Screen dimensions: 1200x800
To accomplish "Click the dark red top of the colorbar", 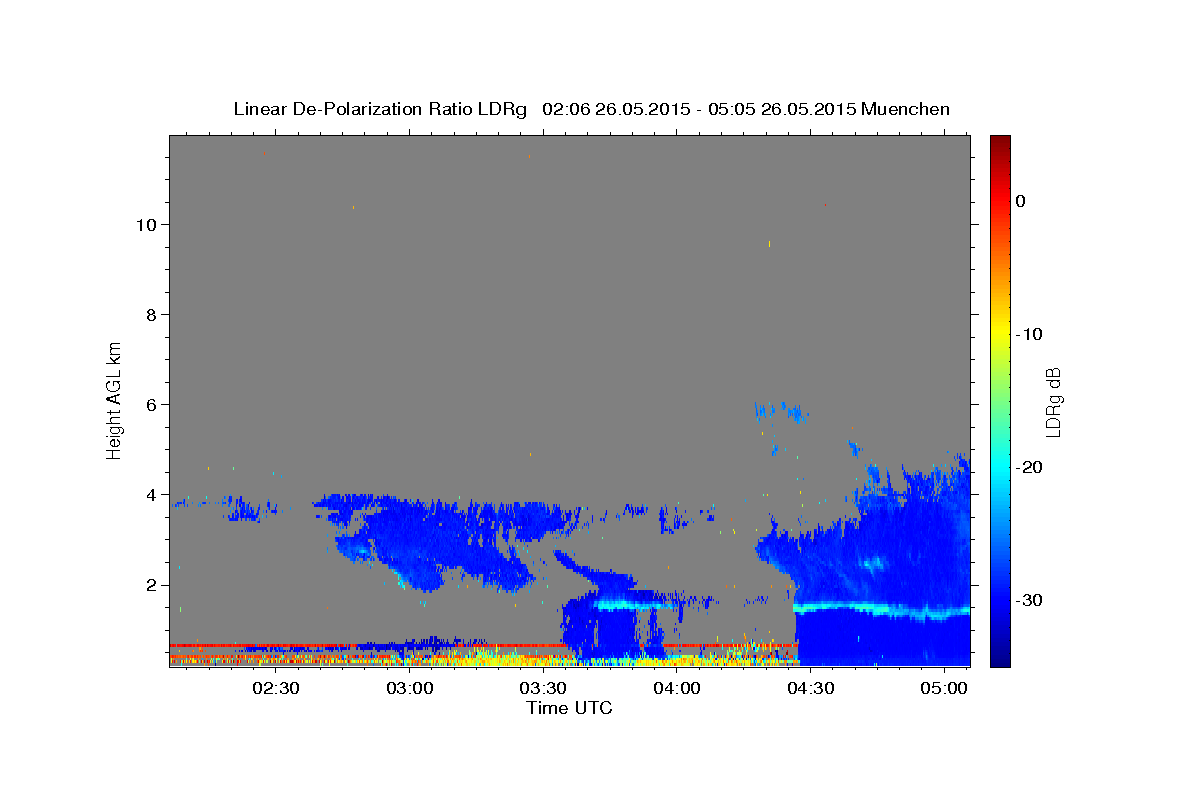I will [x=1000, y=143].
